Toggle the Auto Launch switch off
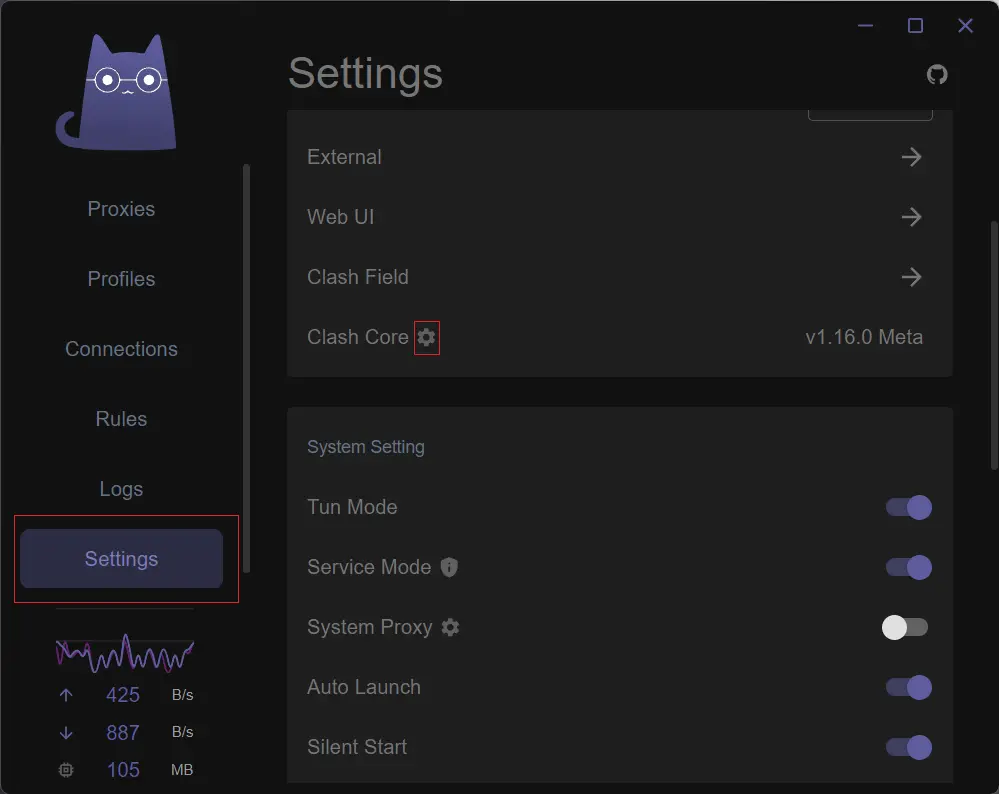999x794 pixels. pos(909,687)
